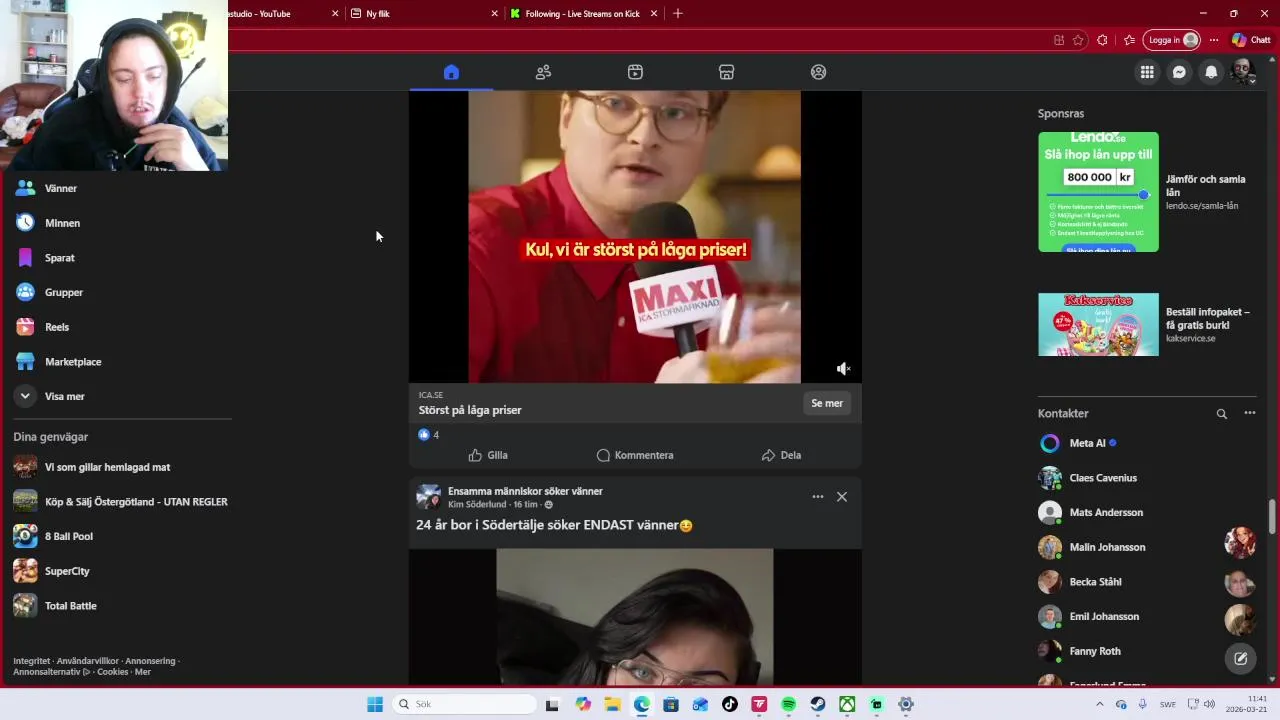The height and width of the screenshot is (720, 1280).
Task: Open the notifications bell
Action: pyautogui.click(x=1211, y=72)
